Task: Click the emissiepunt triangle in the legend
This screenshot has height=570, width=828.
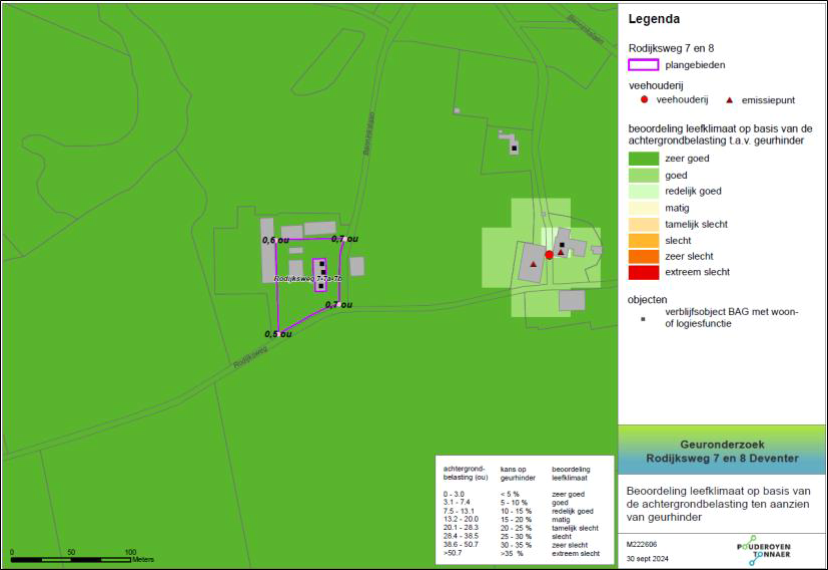Action: 729,101
